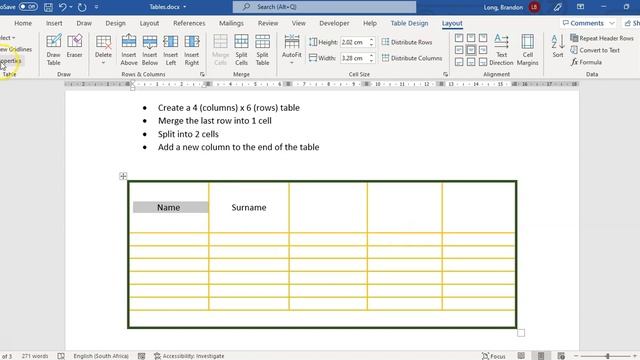Insert a row above with Insert Above

pyautogui.click(x=129, y=50)
